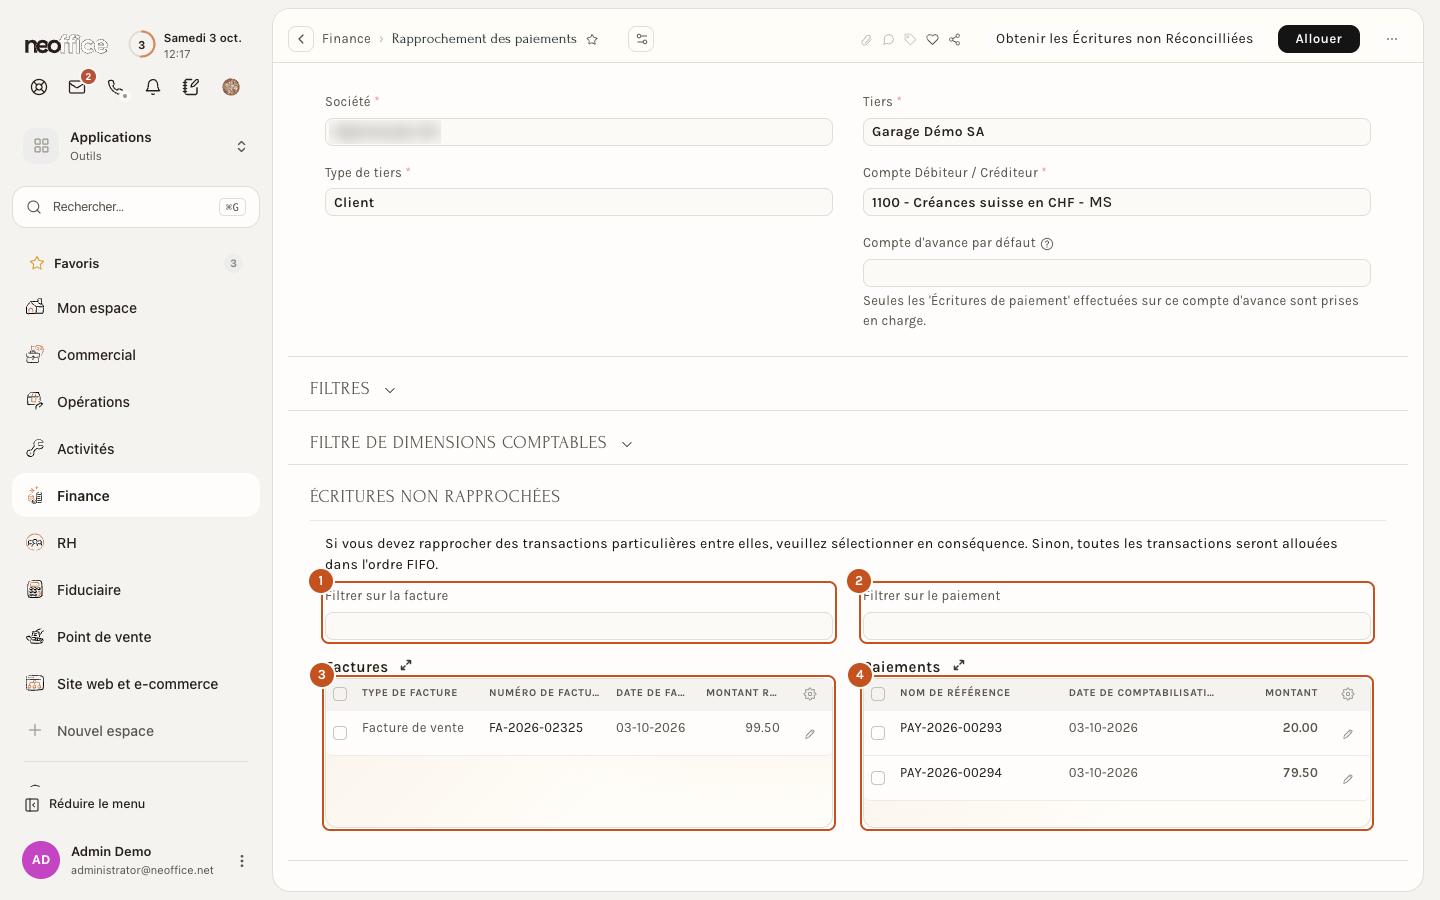The image size is (1440, 900).
Task: Open Fiduciaire in the sidebar menu
Action: tap(136, 590)
